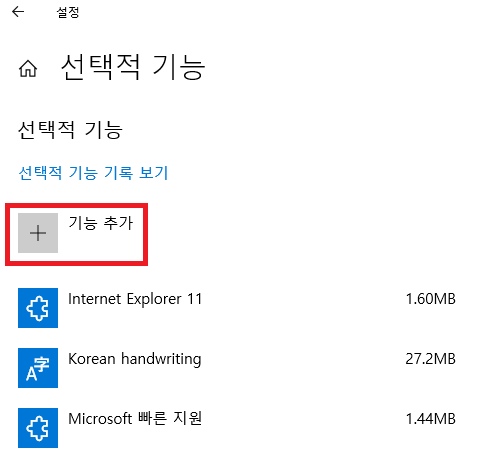Click the large 선택적 기능 page heading

pos(133,68)
